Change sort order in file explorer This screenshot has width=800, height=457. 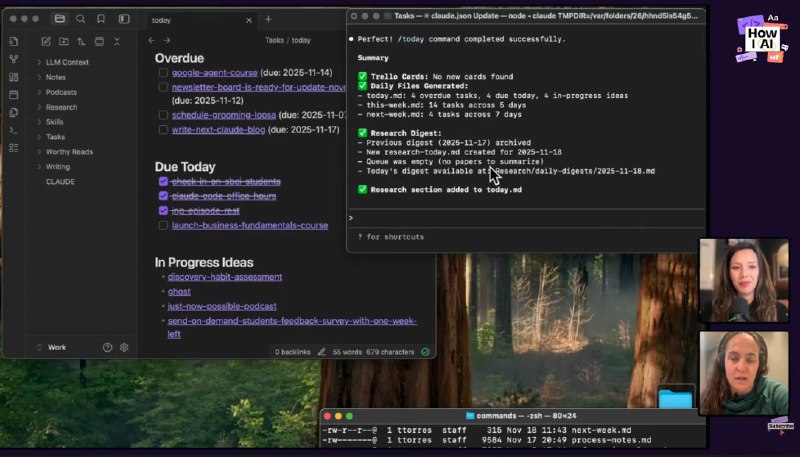click(81, 41)
